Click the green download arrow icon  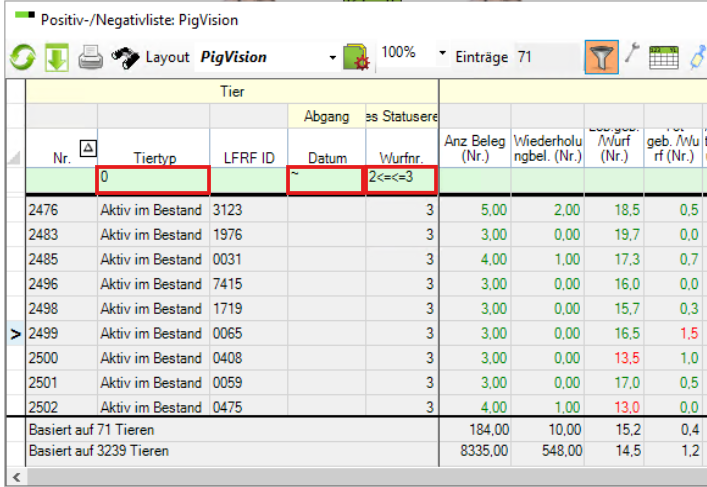click(x=57, y=58)
